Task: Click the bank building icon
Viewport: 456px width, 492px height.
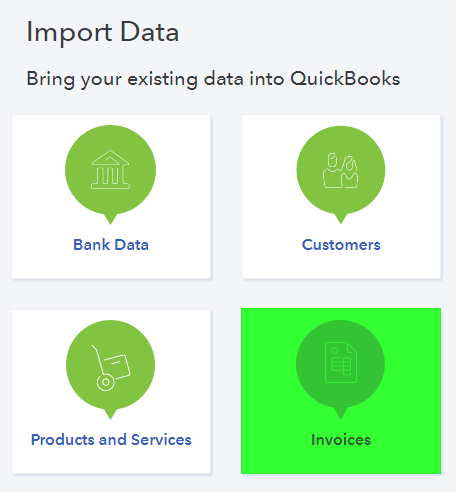Action: [x=110, y=170]
